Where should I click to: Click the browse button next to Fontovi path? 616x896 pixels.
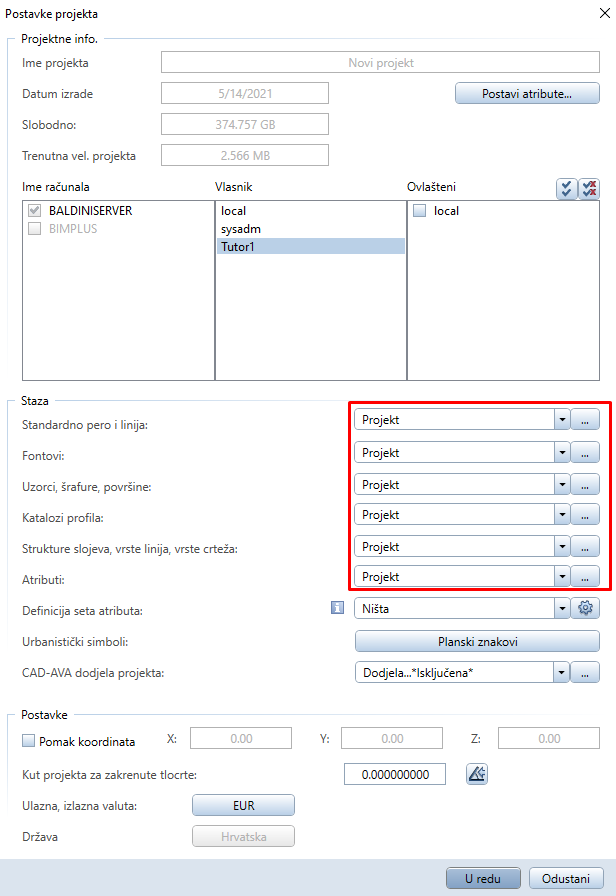coord(585,453)
